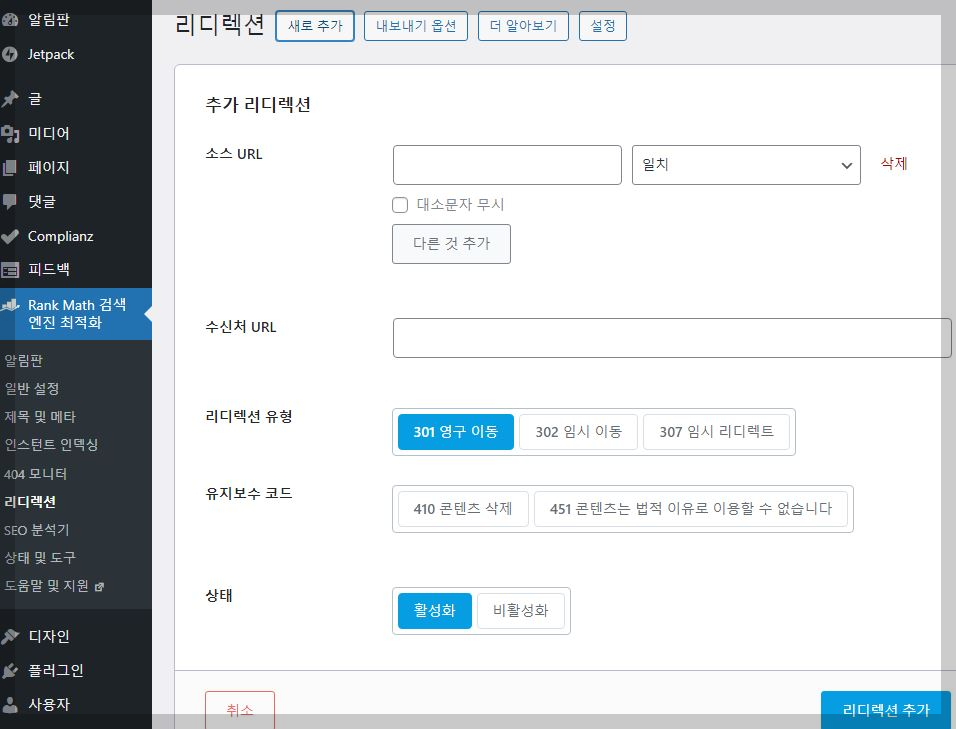The height and width of the screenshot is (729, 956).
Task: Choose 410 콘텐츠 삭제 maintenance code
Action: 463,509
